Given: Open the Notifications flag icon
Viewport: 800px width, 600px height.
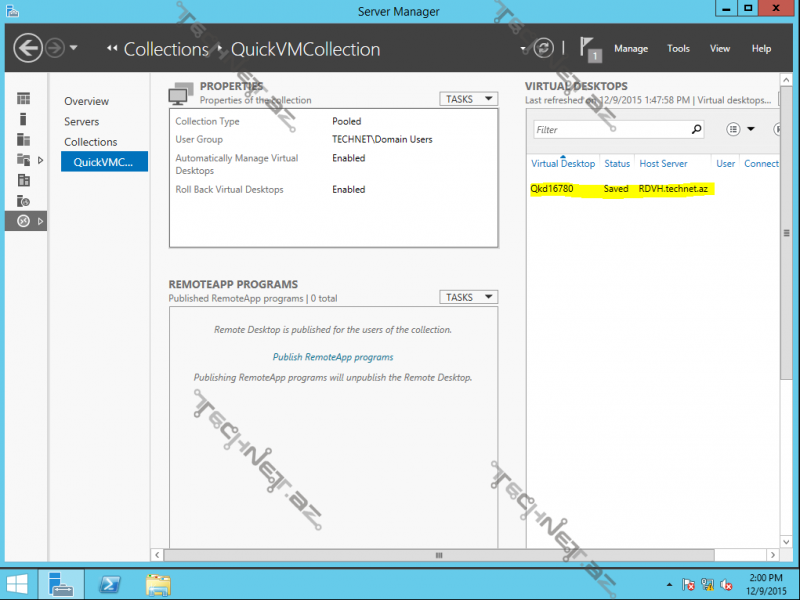Looking at the screenshot, I should point(590,49).
